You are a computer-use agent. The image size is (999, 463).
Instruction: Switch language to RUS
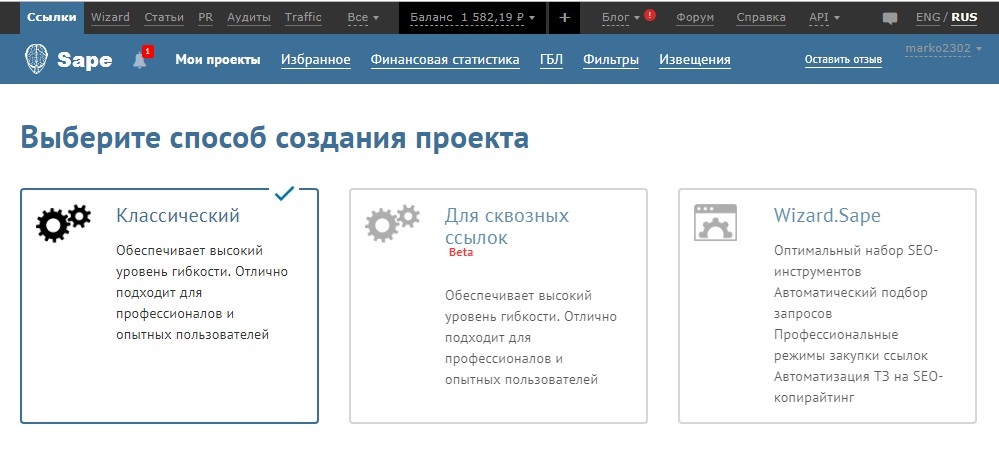(964, 17)
